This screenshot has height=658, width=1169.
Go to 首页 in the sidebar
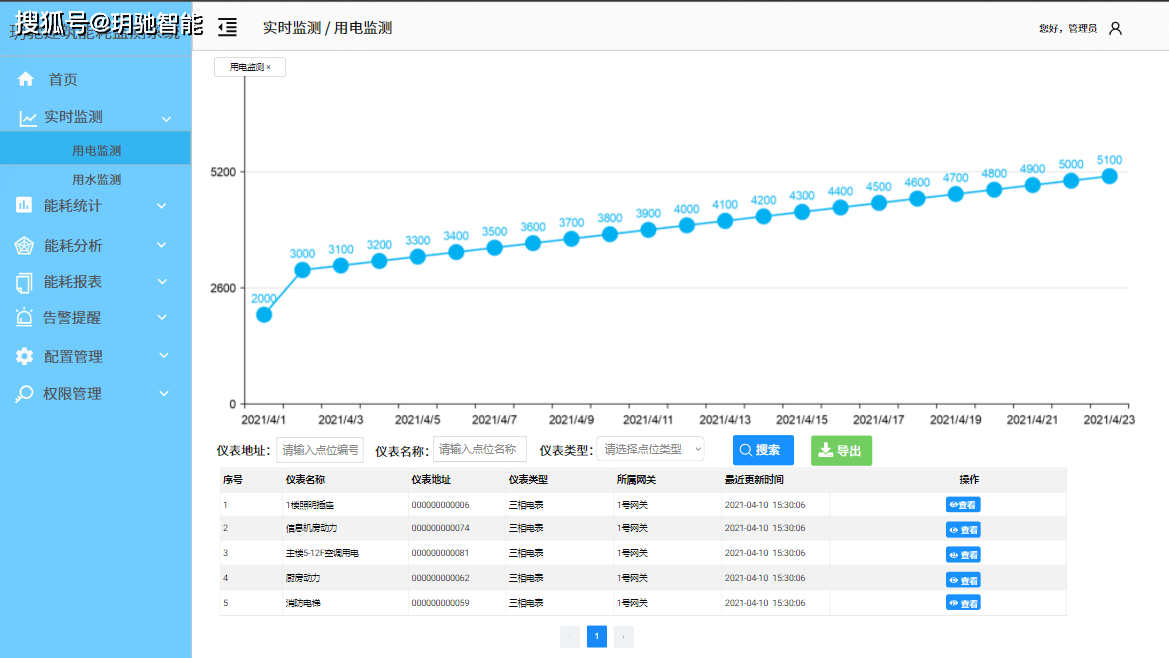click(63, 80)
